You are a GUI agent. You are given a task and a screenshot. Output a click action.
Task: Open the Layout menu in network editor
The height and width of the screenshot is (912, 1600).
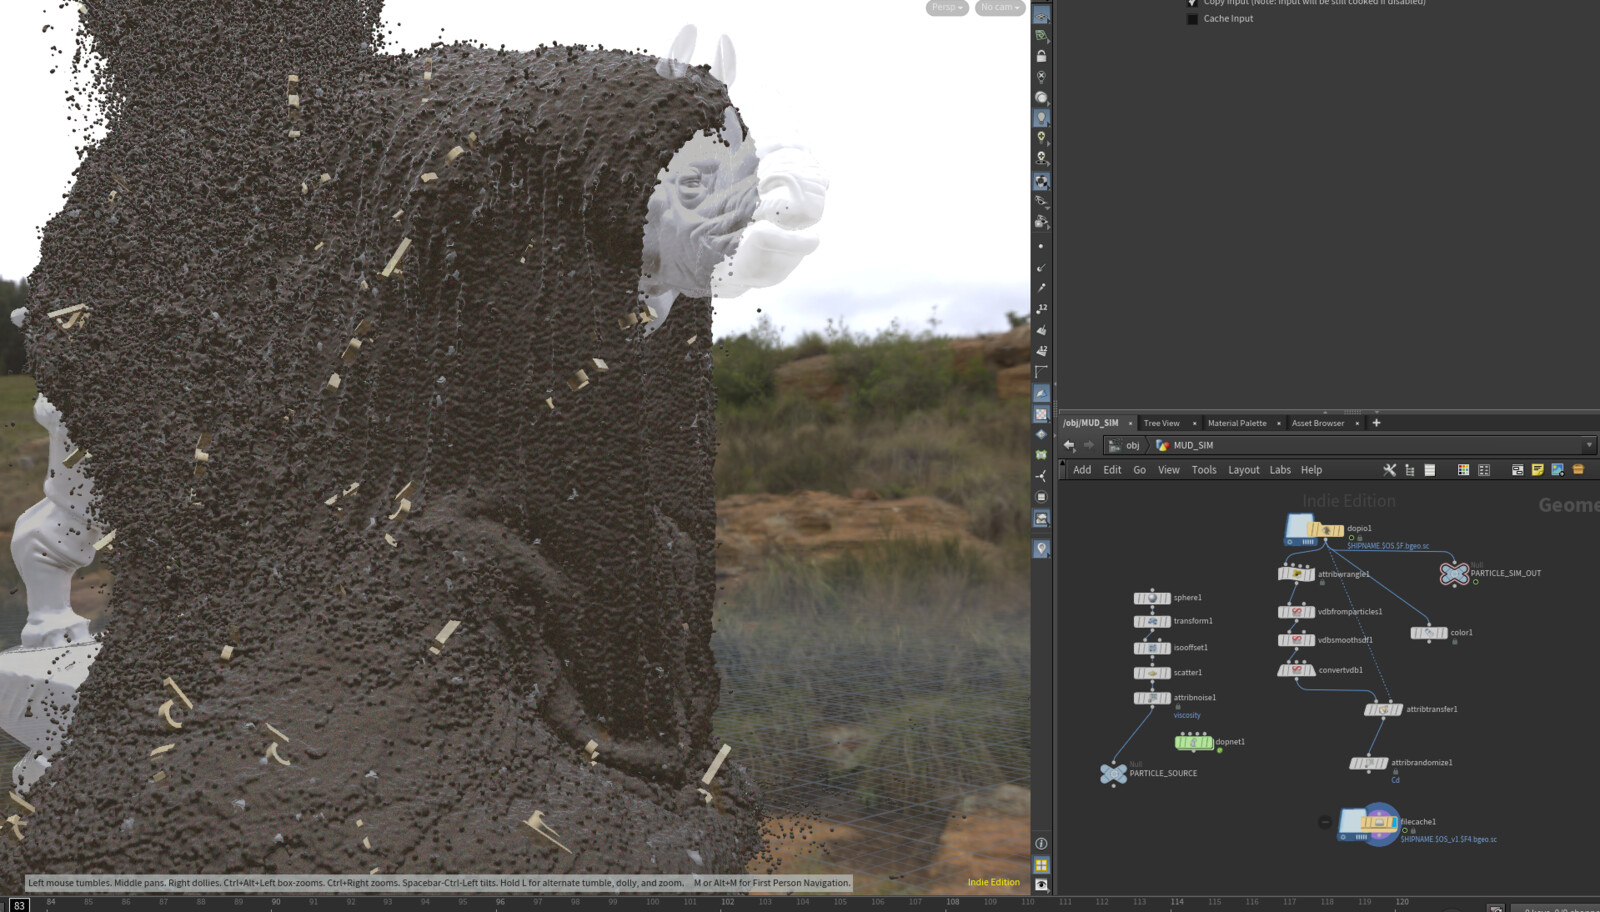pos(1244,470)
